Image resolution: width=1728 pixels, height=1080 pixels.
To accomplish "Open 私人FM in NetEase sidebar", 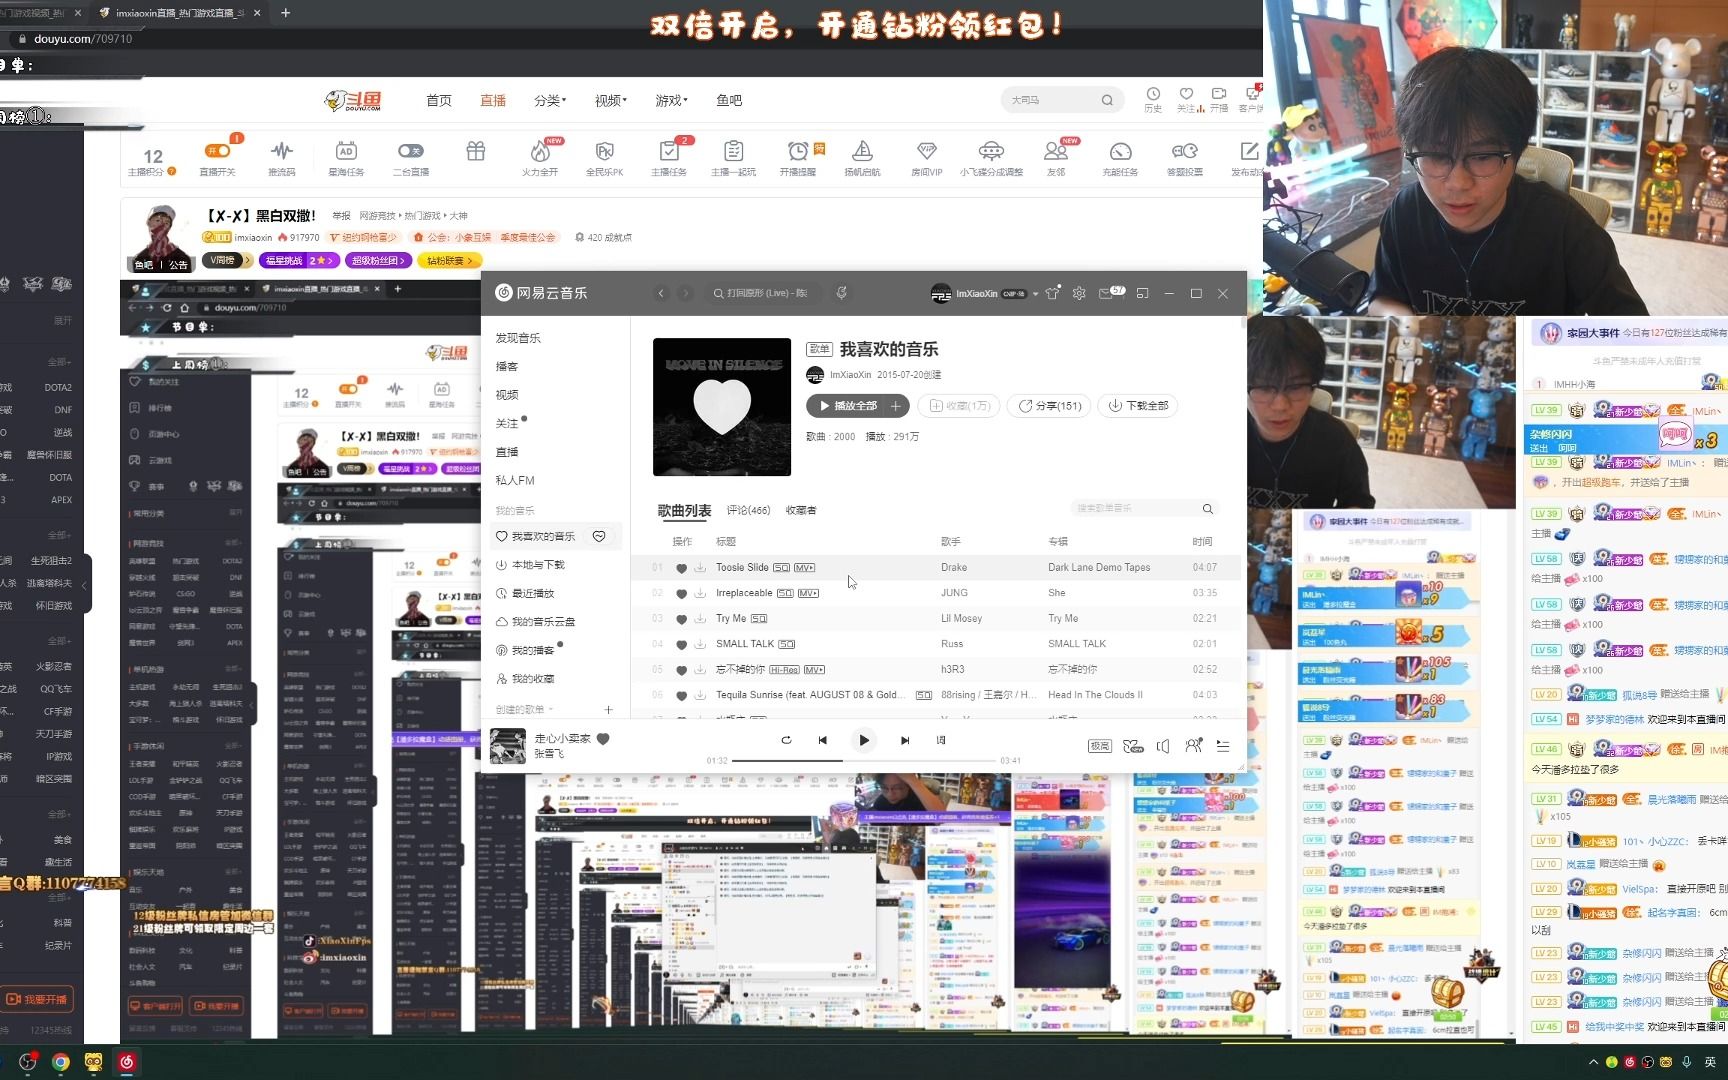I will (x=515, y=480).
